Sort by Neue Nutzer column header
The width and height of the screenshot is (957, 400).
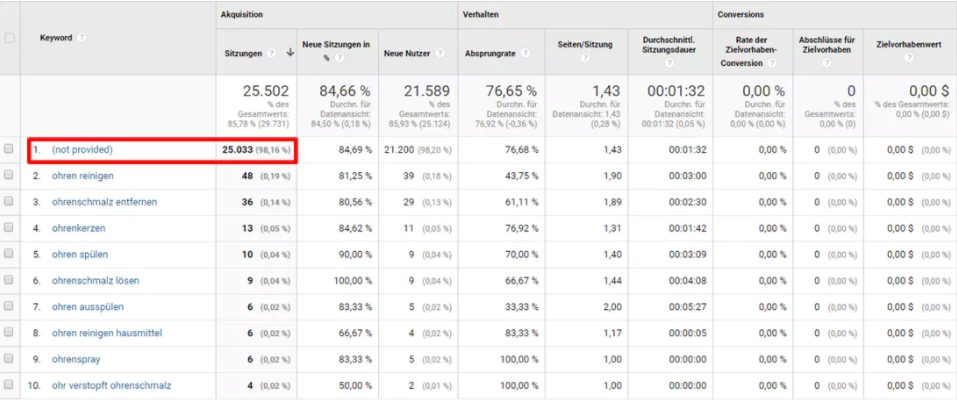tap(406, 54)
